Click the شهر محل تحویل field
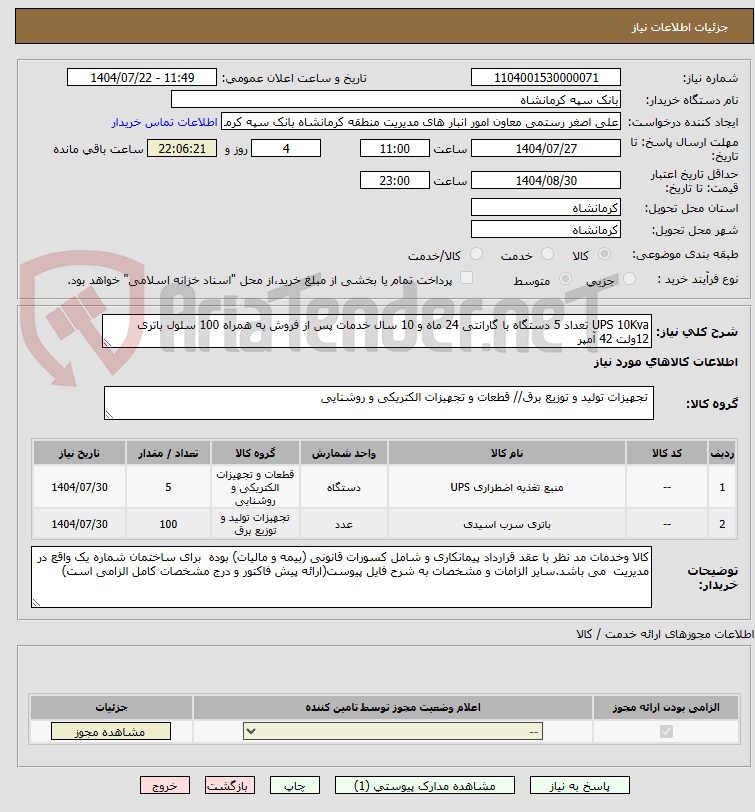755x812 pixels. tap(546, 229)
